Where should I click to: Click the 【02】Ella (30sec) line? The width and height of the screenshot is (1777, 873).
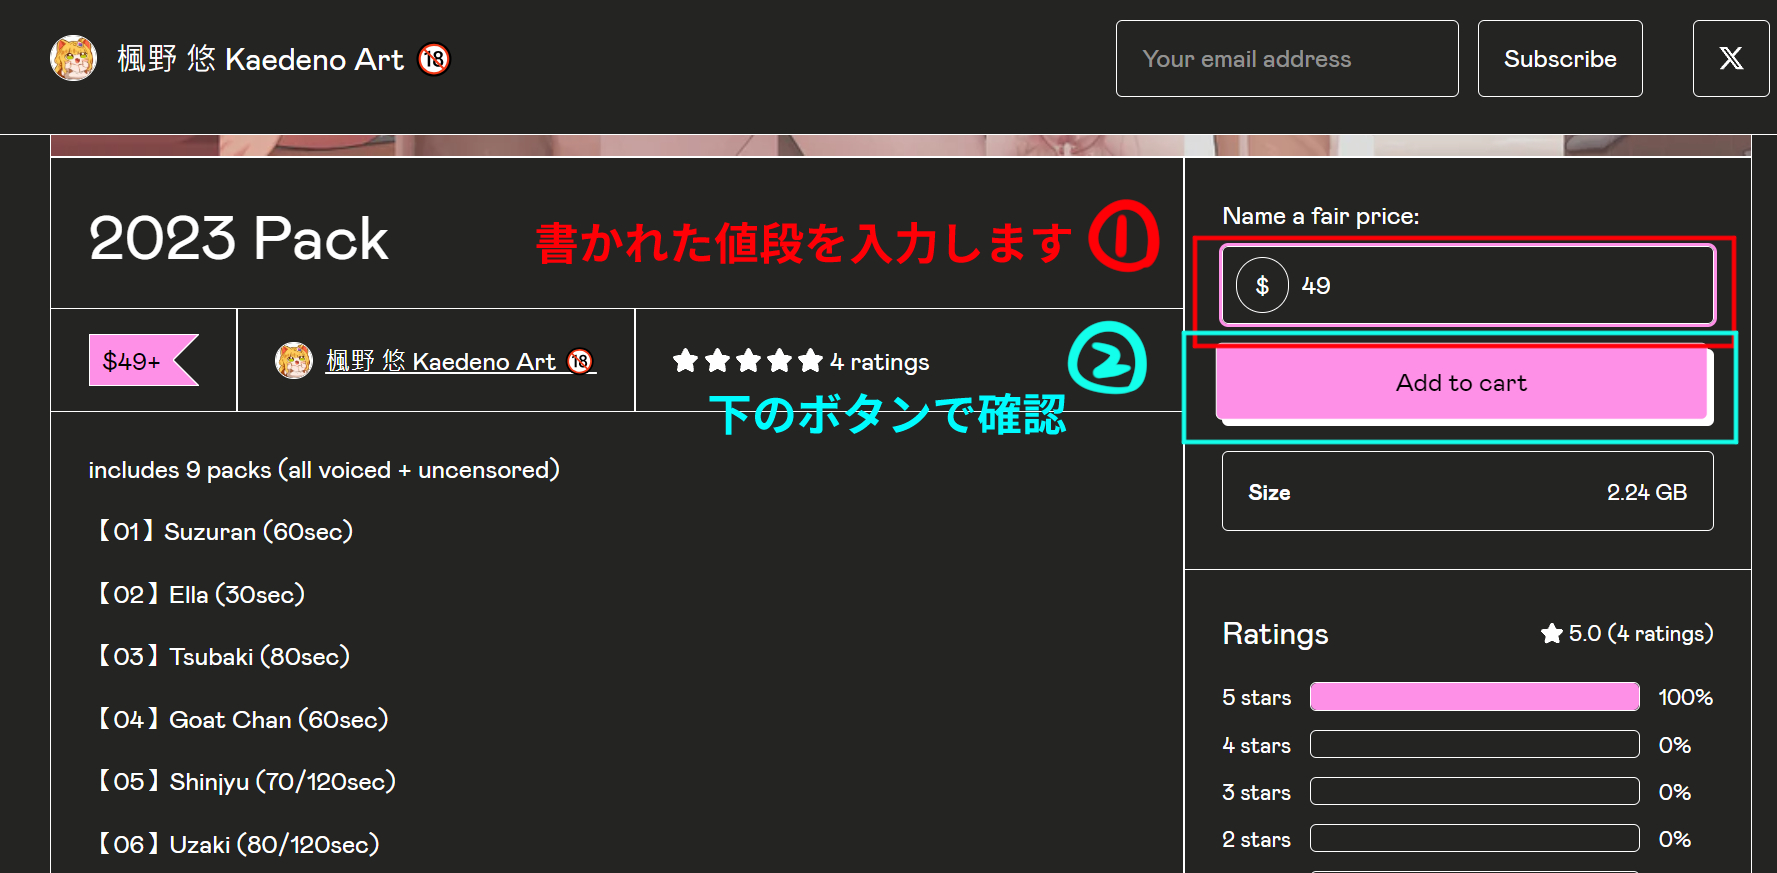pyautogui.click(x=198, y=594)
